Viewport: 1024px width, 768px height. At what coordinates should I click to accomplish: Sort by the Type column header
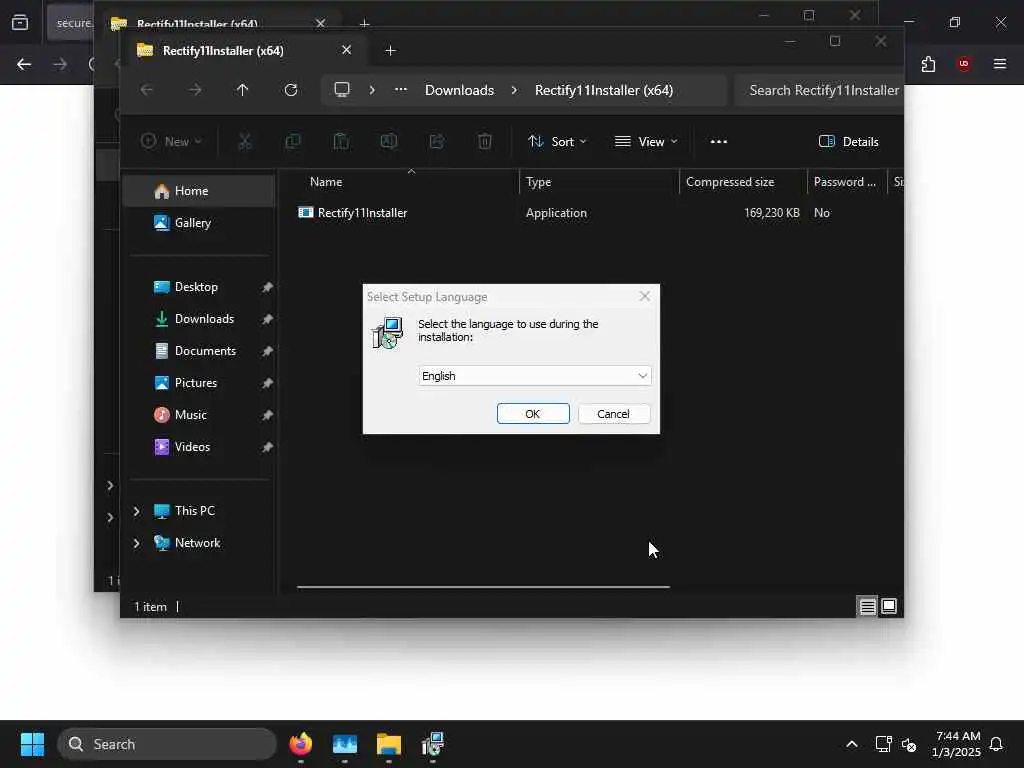(x=599, y=182)
